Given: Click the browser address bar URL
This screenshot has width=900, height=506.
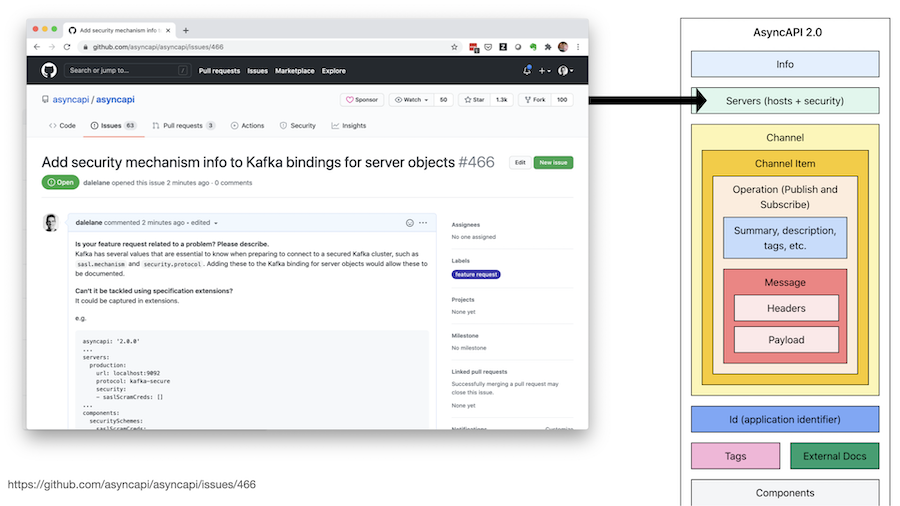Looking at the screenshot, I should 158,47.
